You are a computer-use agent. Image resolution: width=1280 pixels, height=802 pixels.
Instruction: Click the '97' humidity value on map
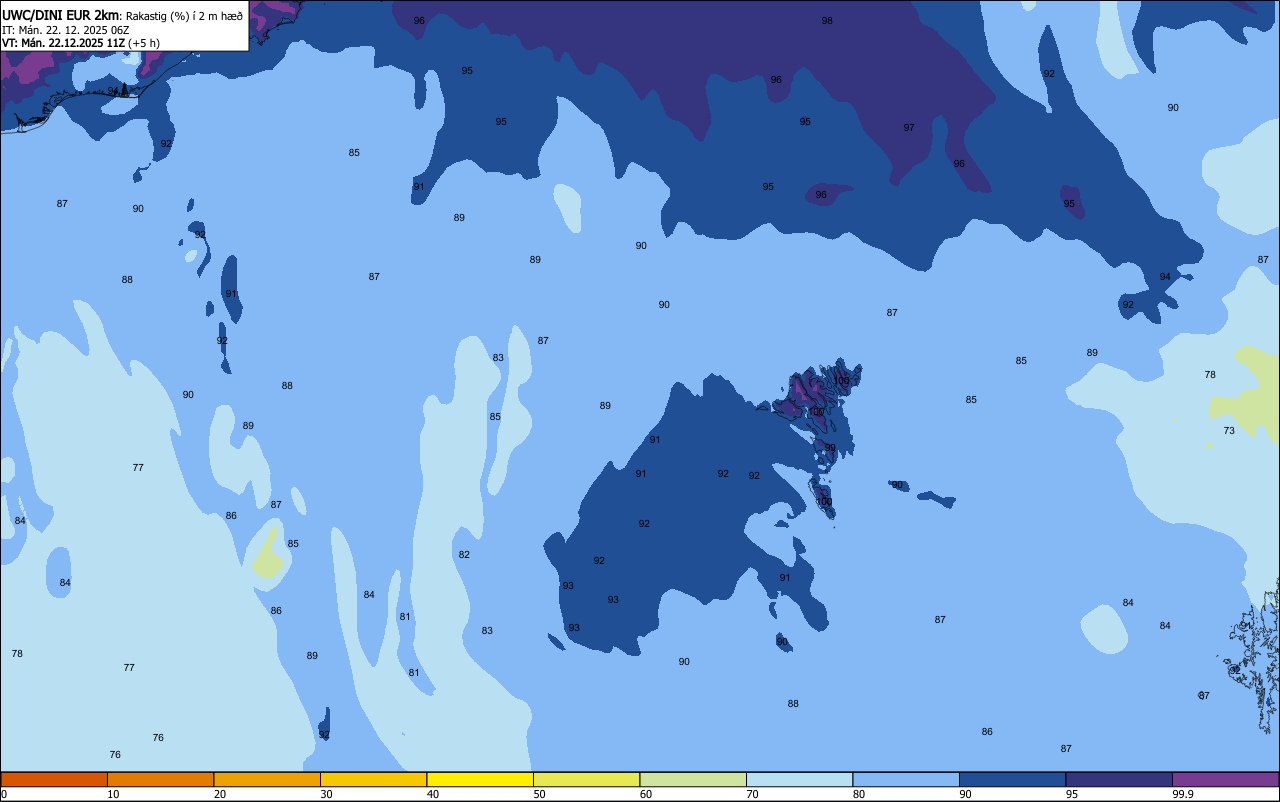(909, 127)
